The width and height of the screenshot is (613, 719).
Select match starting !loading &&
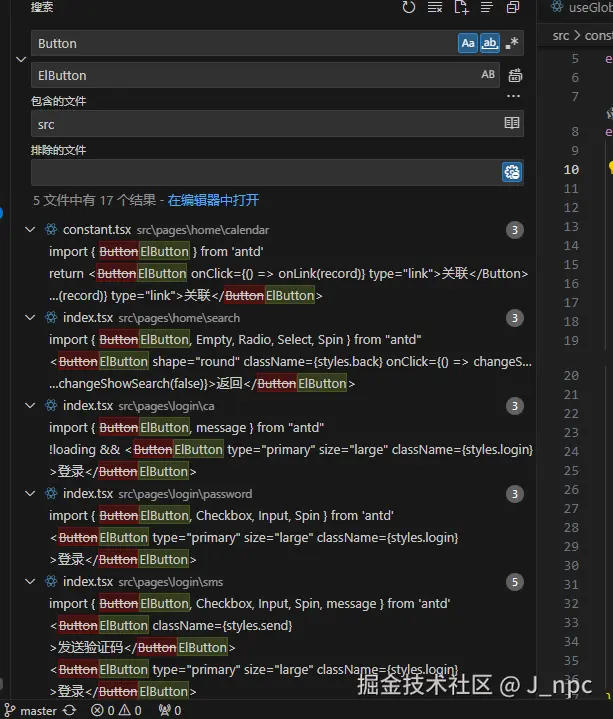click(x=291, y=450)
